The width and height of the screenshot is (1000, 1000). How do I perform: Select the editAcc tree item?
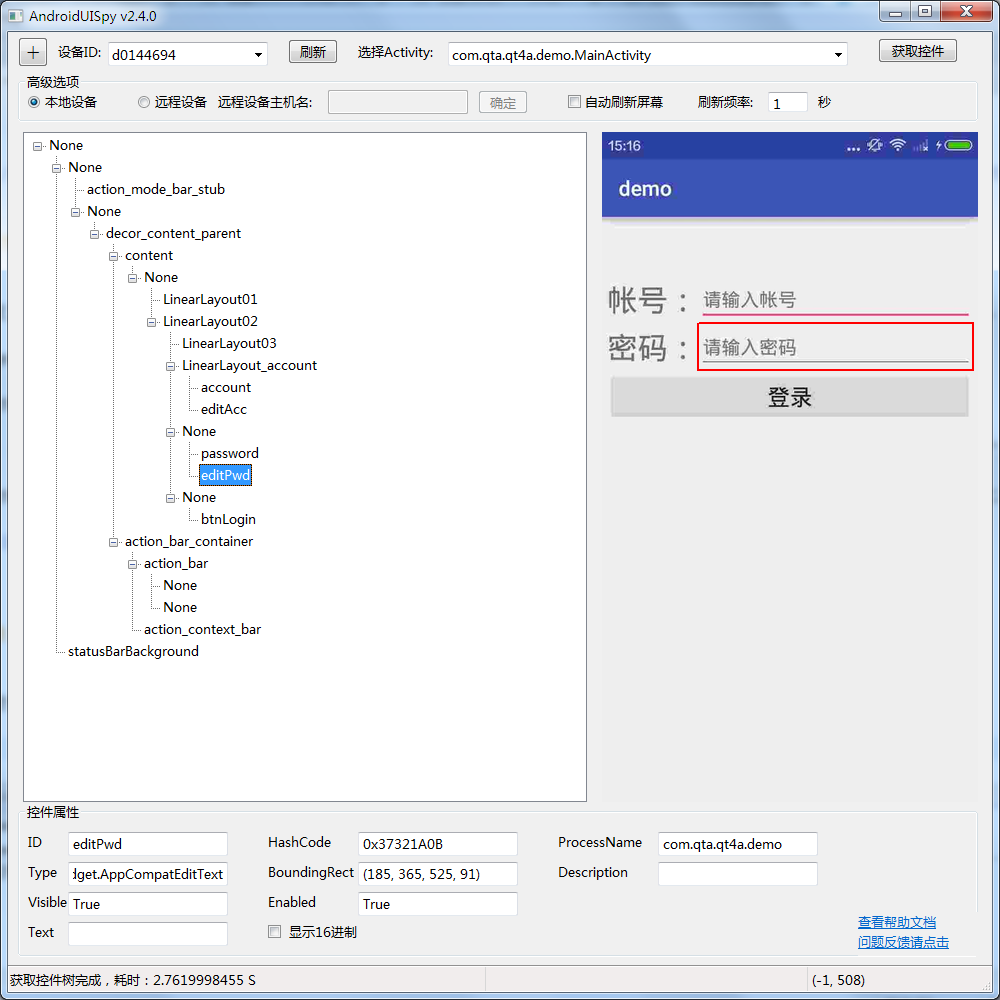pyautogui.click(x=224, y=409)
